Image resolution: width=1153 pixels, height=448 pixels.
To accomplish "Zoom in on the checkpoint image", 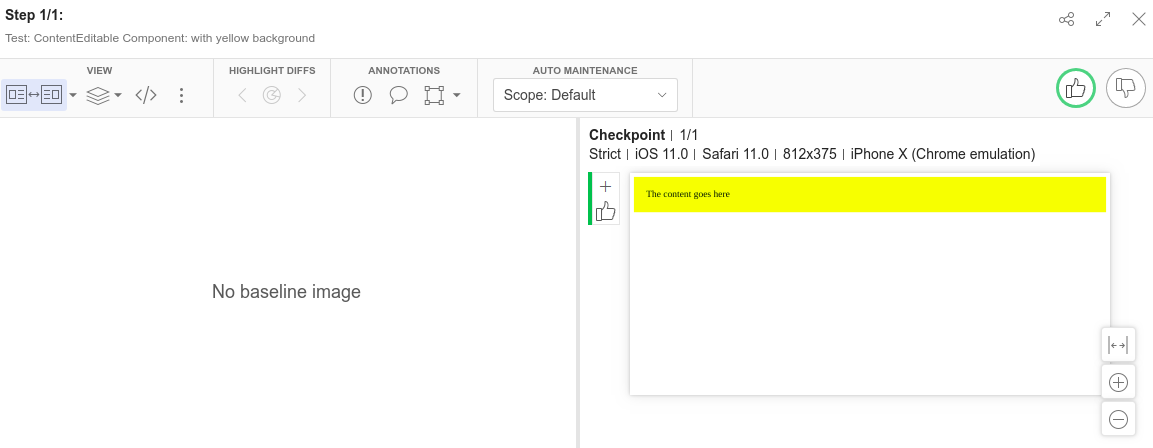I will click(1118, 382).
